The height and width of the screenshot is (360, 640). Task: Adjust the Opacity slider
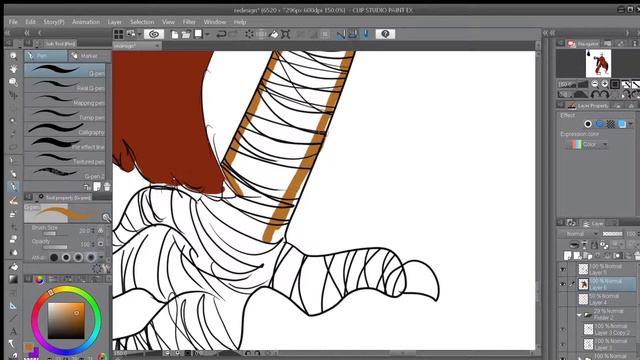pos(55,247)
